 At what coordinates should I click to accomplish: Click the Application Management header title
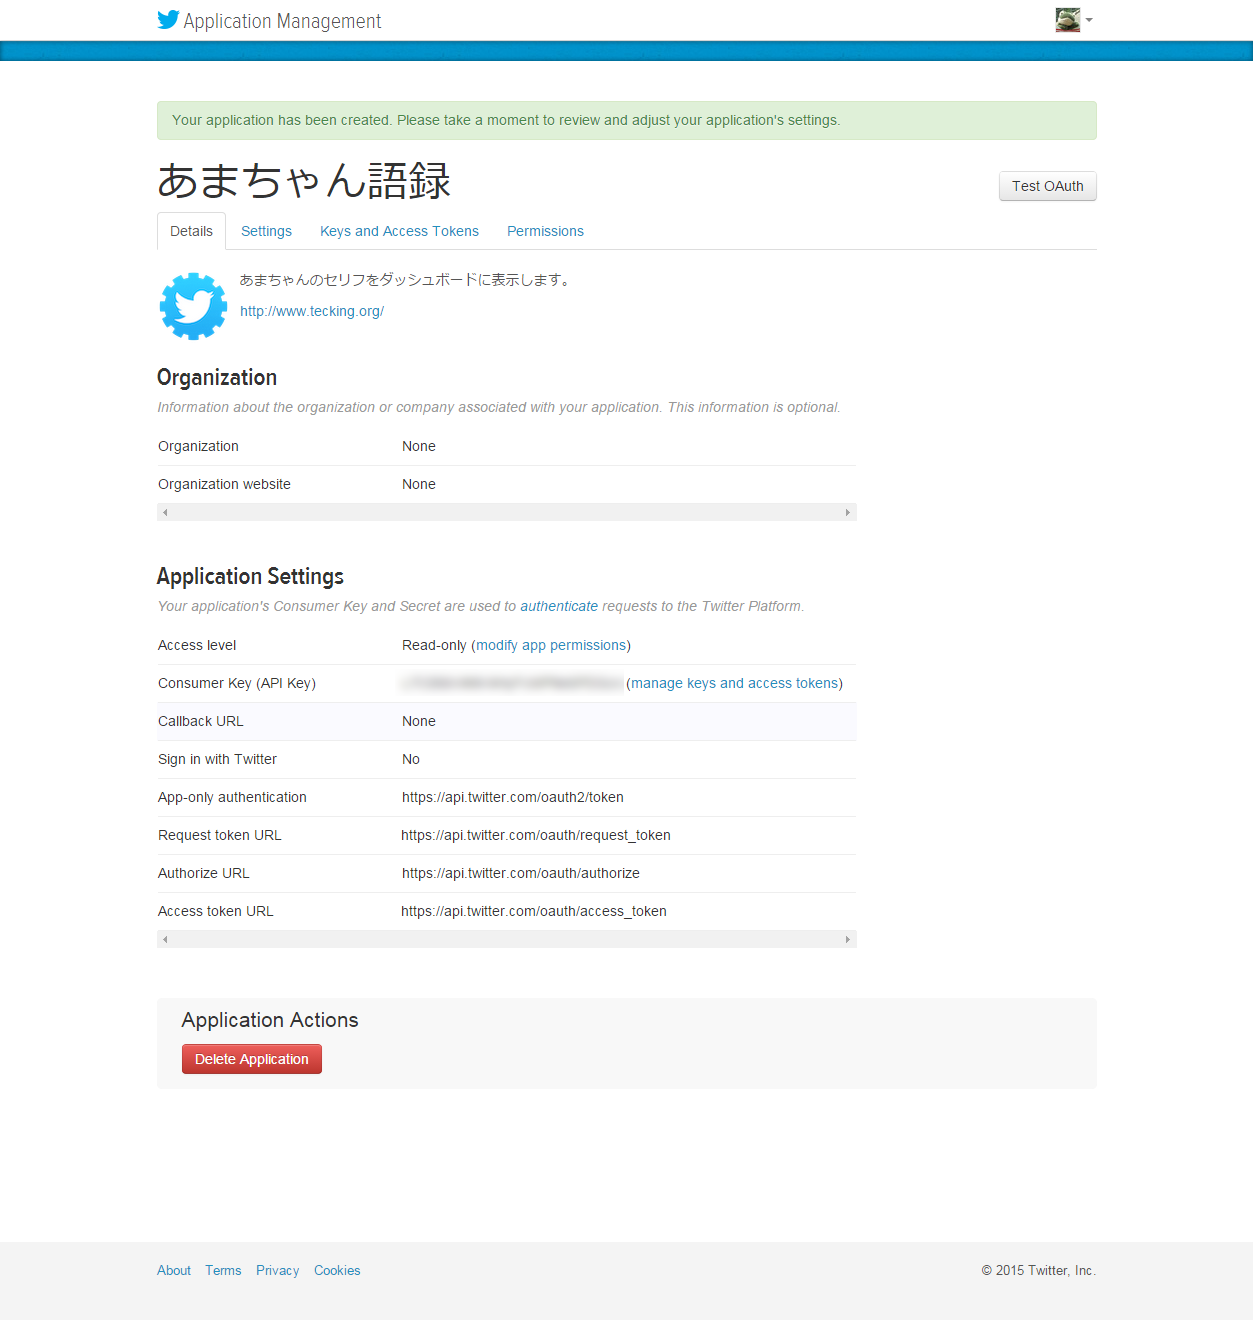tap(282, 21)
